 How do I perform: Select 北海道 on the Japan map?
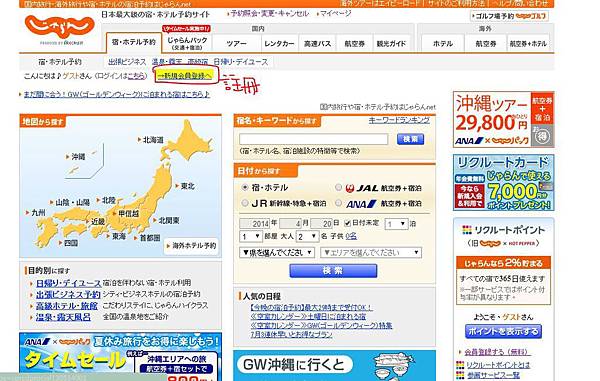(153, 140)
